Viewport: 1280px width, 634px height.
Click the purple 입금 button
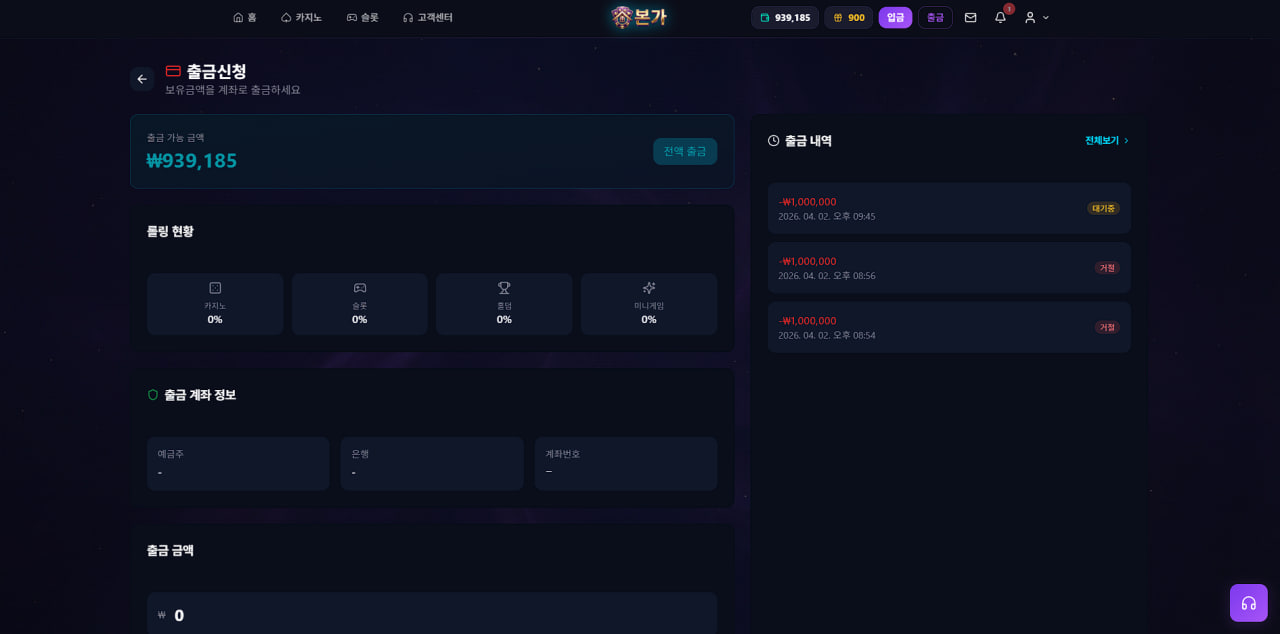[x=895, y=17]
